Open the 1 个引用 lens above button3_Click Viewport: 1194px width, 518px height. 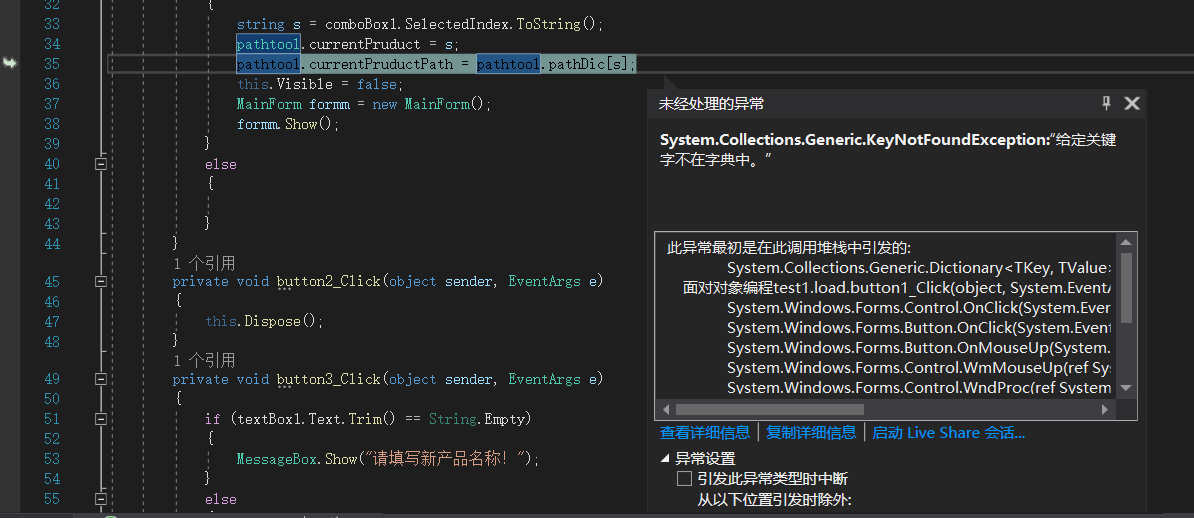(x=203, y=360)
